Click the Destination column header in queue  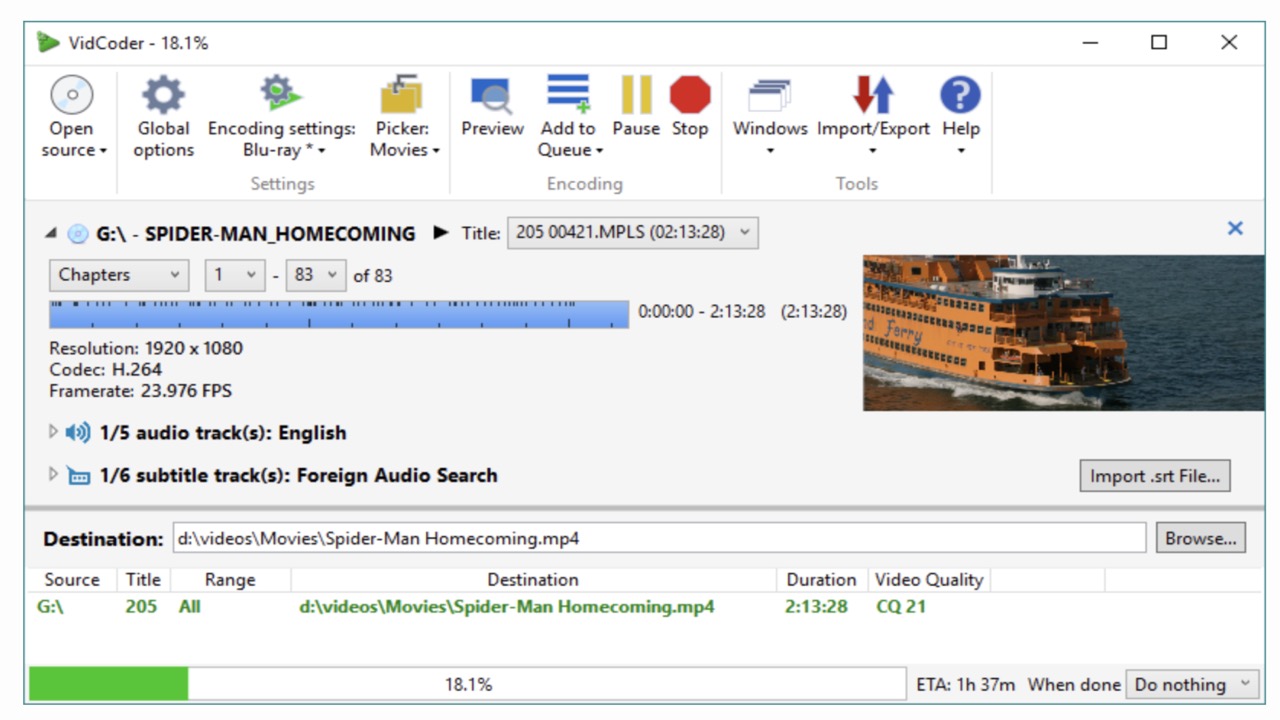tap(533, 580)
